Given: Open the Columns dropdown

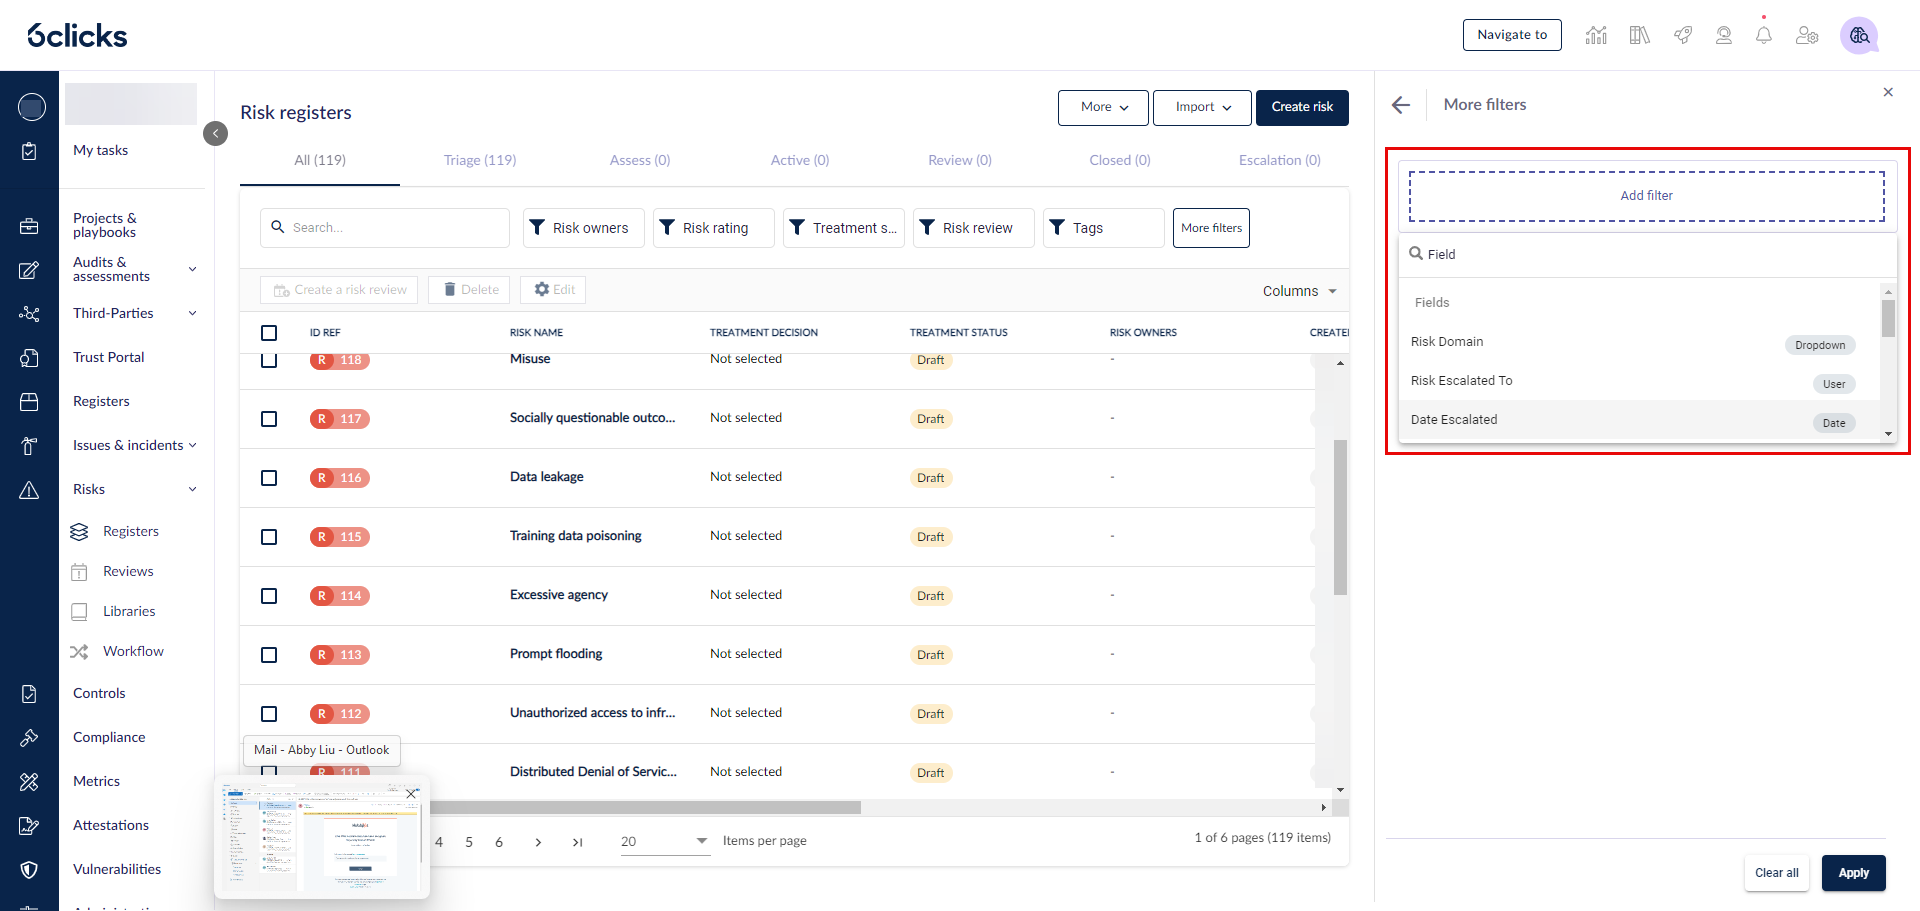Looking at the screenshot, I should [x=1299, y=291].
